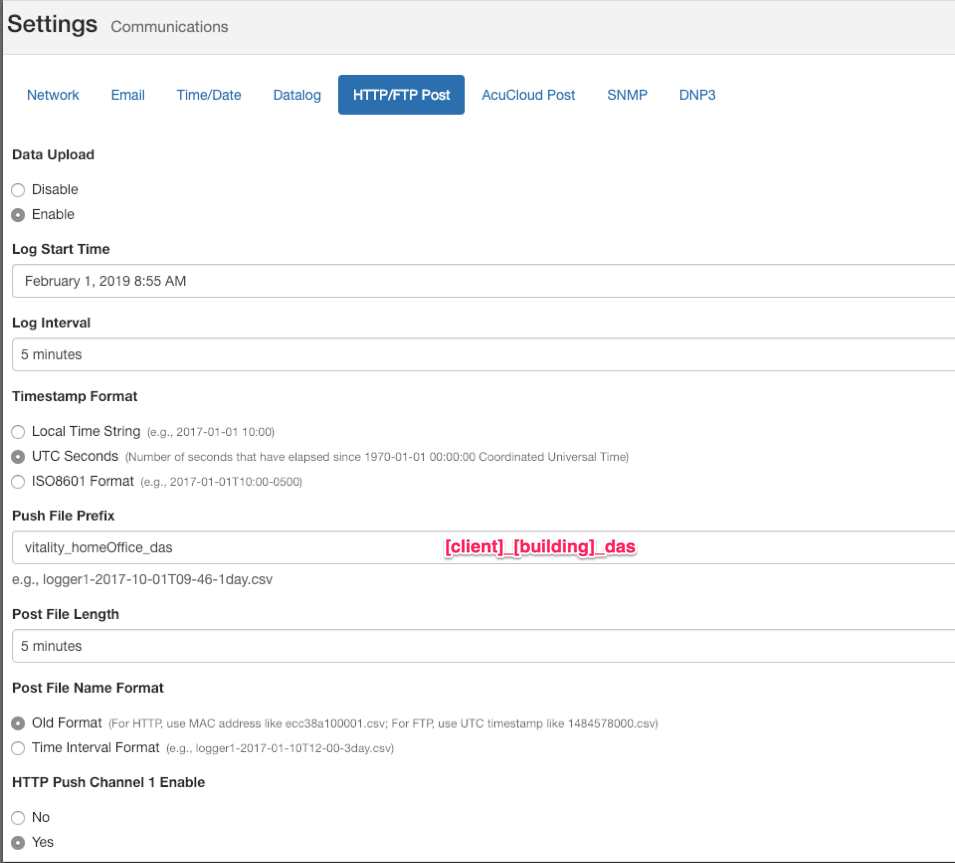
Task: Choose Time Interval Format option
Action: point(18,748)
